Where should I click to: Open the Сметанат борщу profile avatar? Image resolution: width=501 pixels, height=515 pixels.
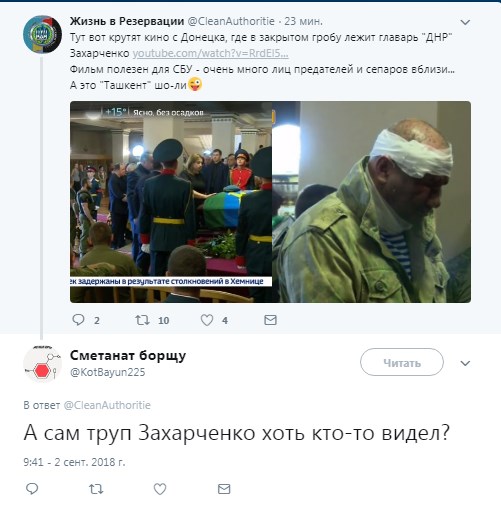(42, 364)
